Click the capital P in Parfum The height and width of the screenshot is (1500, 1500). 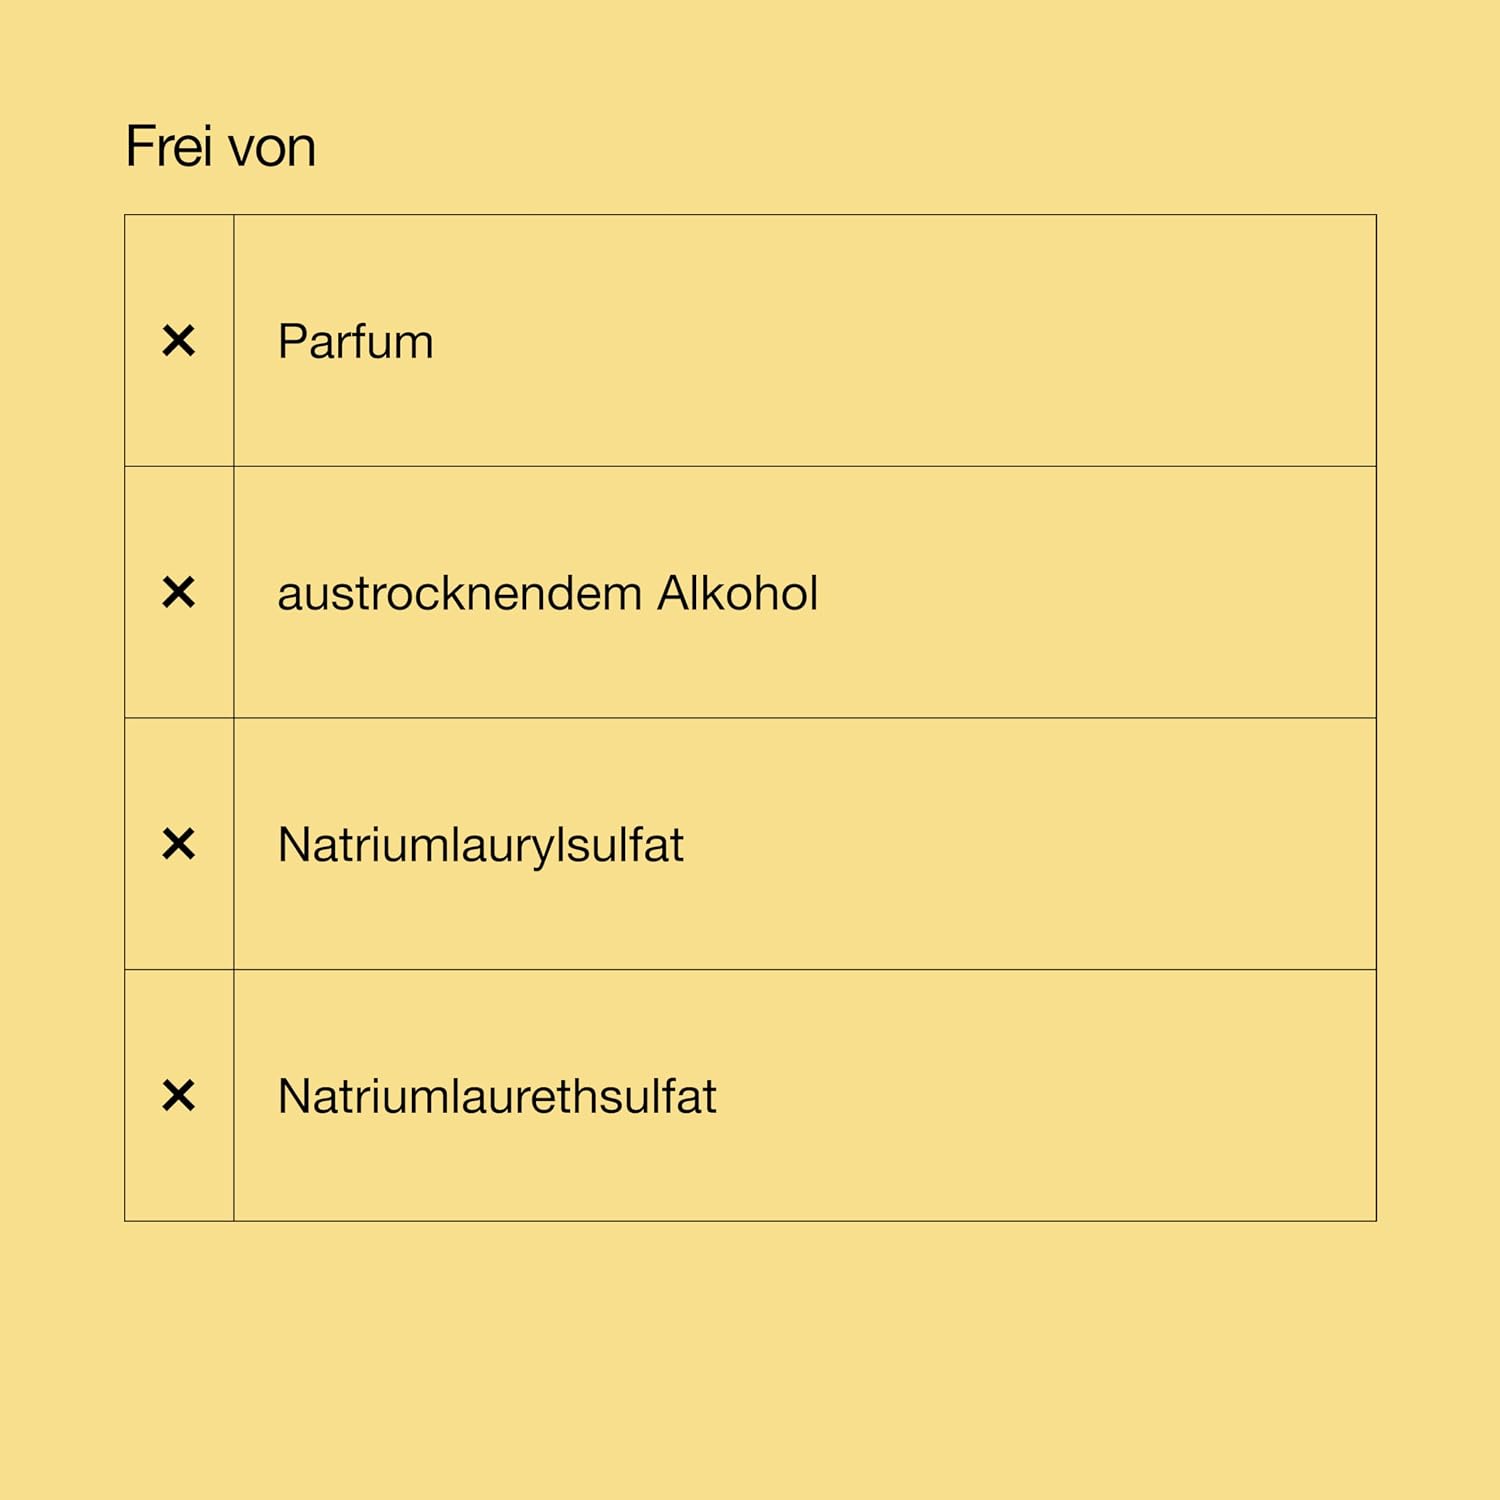click(x=291, y=342)
